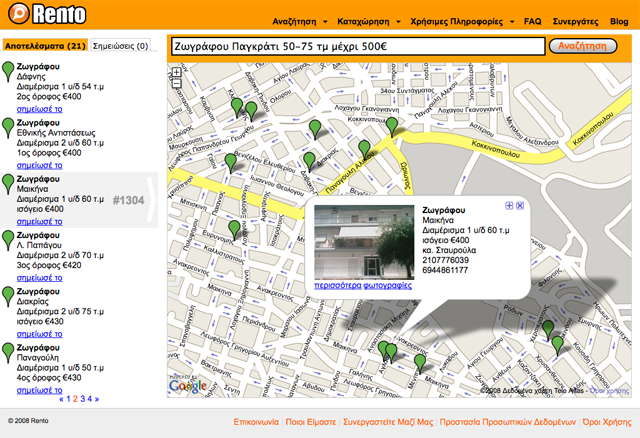This screenshot has width=640, height=438.
Task: Zoom out on the map
Action: (176, 83)
